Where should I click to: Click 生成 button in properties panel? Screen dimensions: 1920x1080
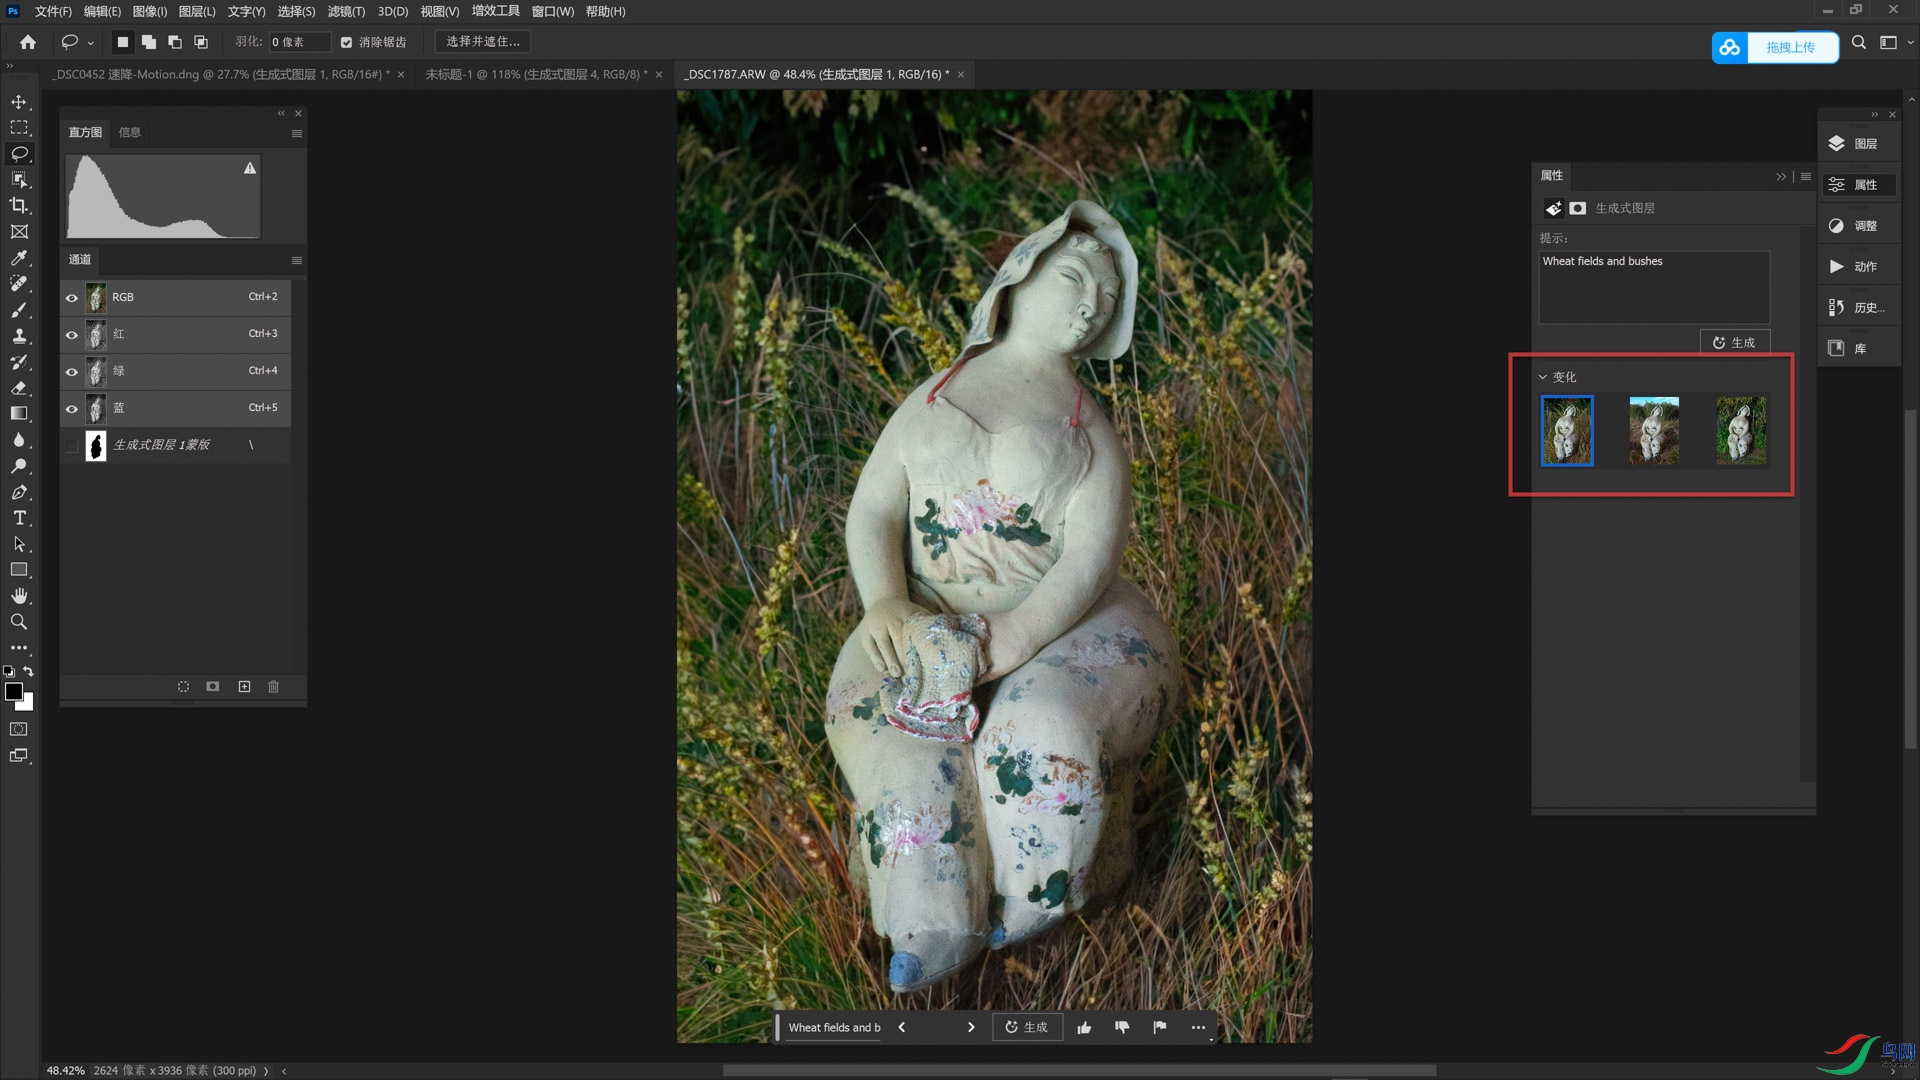1734,342
